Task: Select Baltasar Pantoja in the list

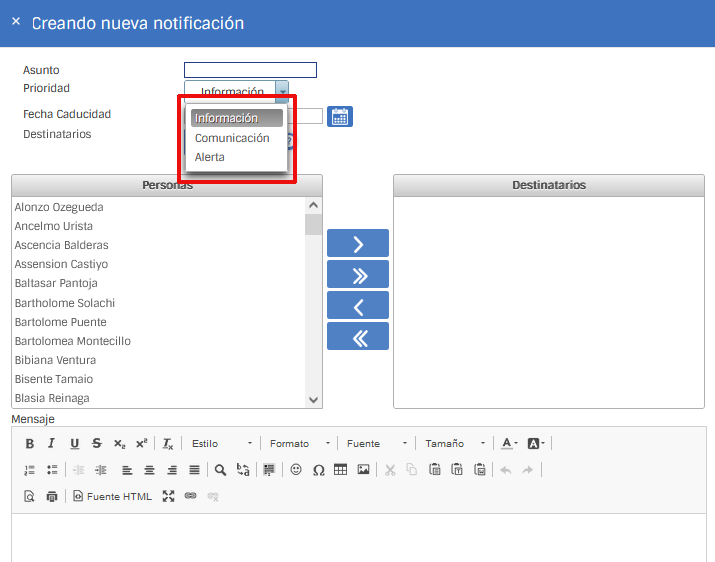Action: [x=159, y=283]
